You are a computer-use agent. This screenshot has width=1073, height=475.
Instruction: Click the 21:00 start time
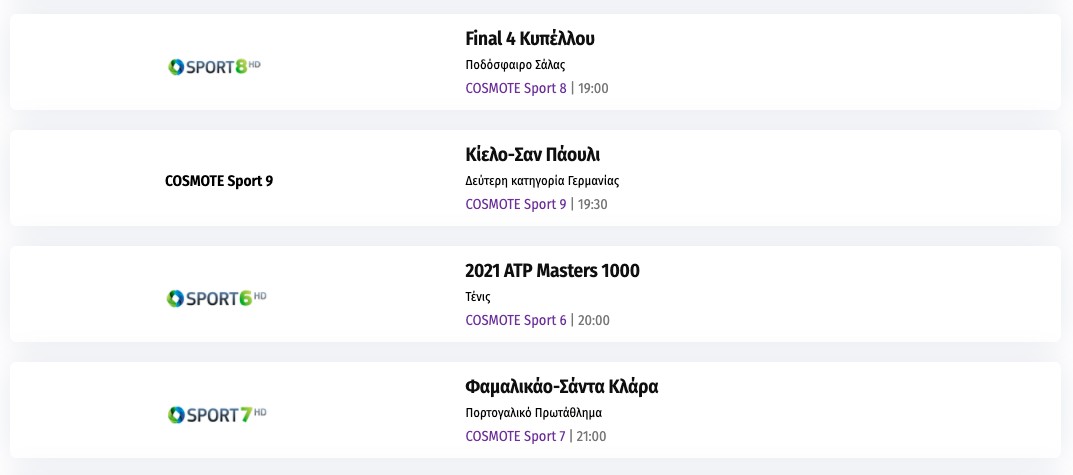[592, 436]
